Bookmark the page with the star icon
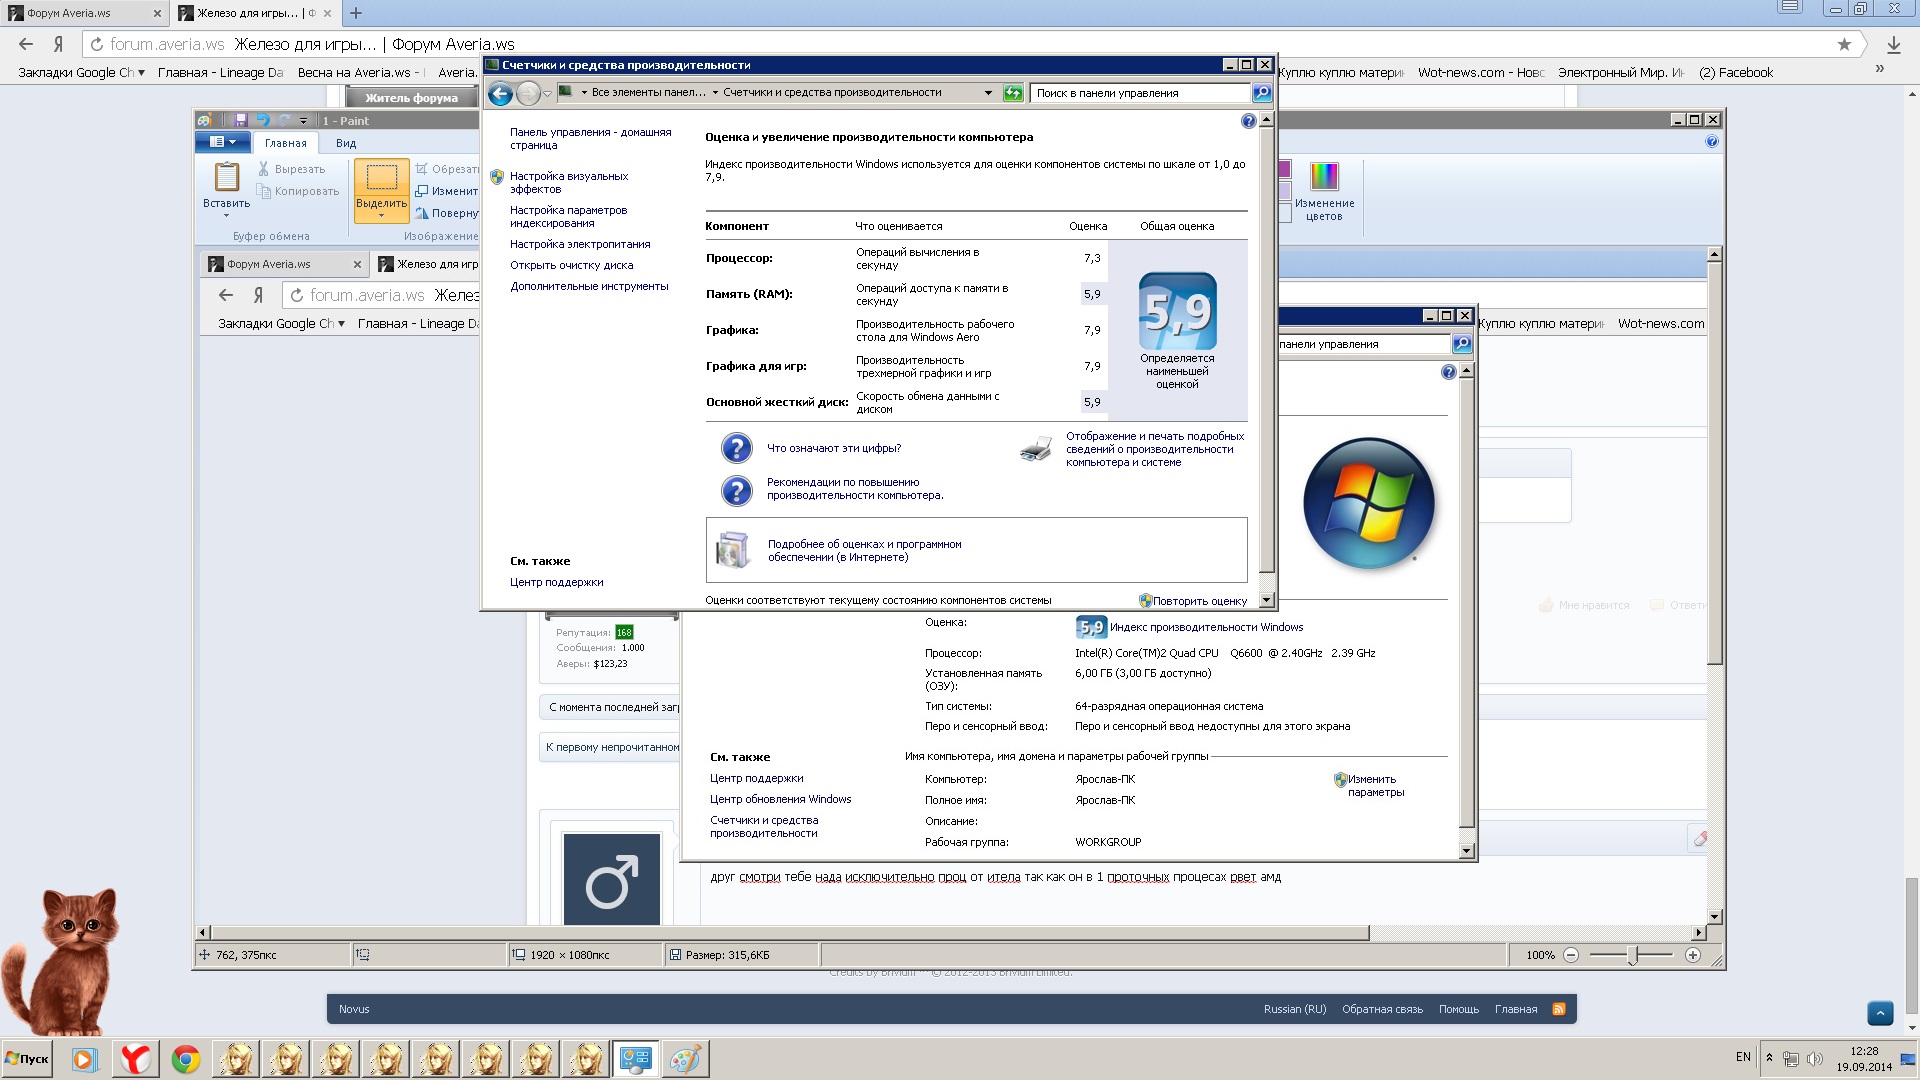This screenshot has height=1080, width=1920. (x=1844, y=44)
